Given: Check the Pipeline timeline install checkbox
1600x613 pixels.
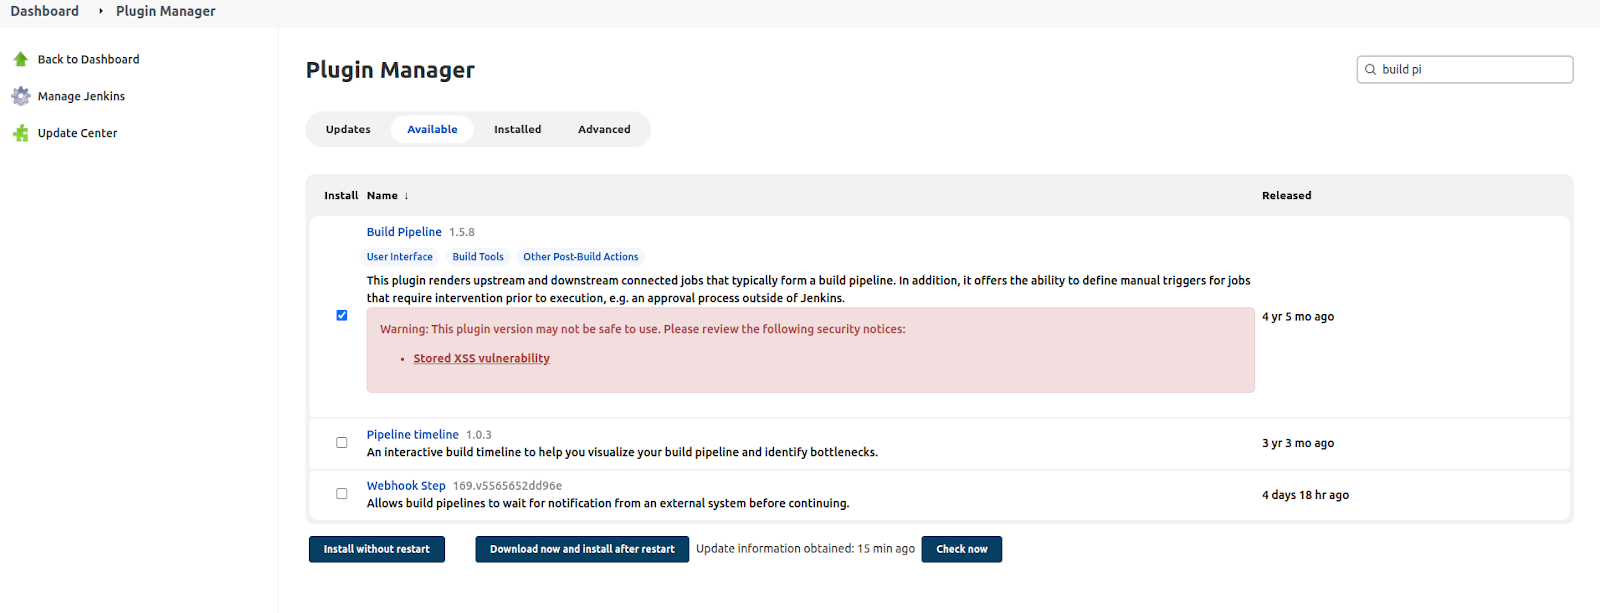Looking at the screenshot, I should pos(342,442).
